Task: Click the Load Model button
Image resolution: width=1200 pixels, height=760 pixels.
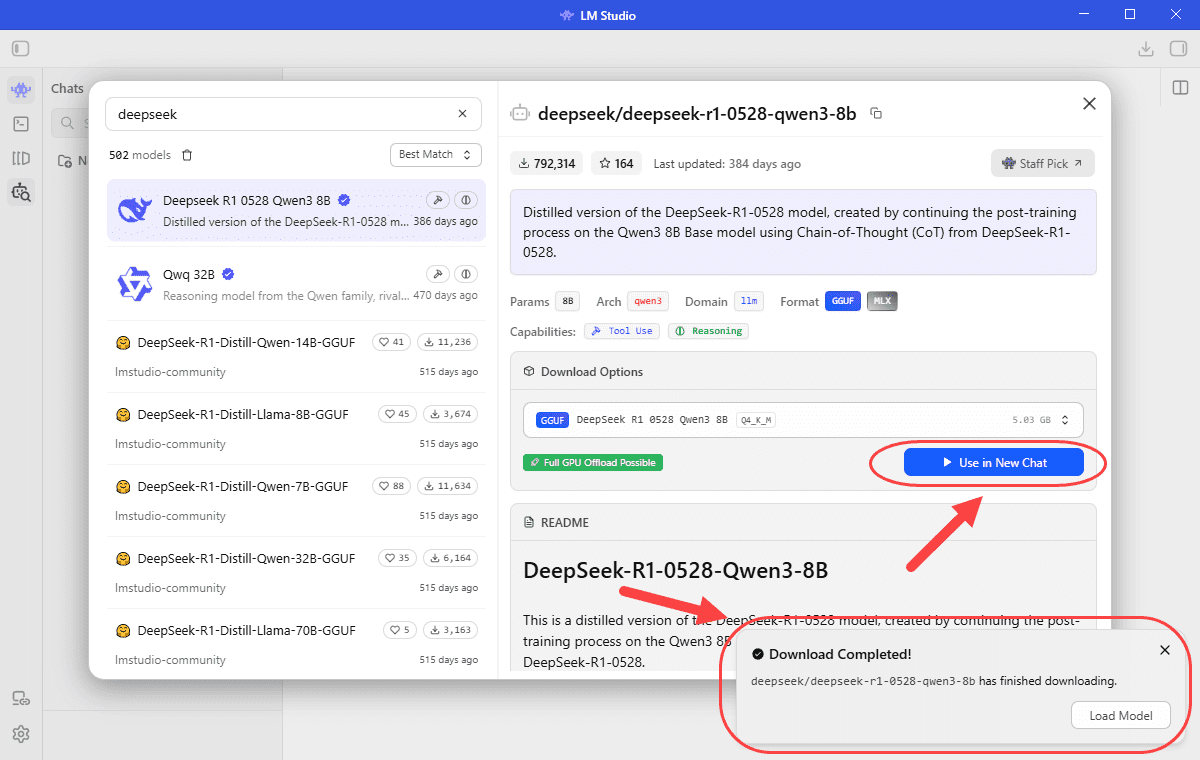Action: point(1121,715)
